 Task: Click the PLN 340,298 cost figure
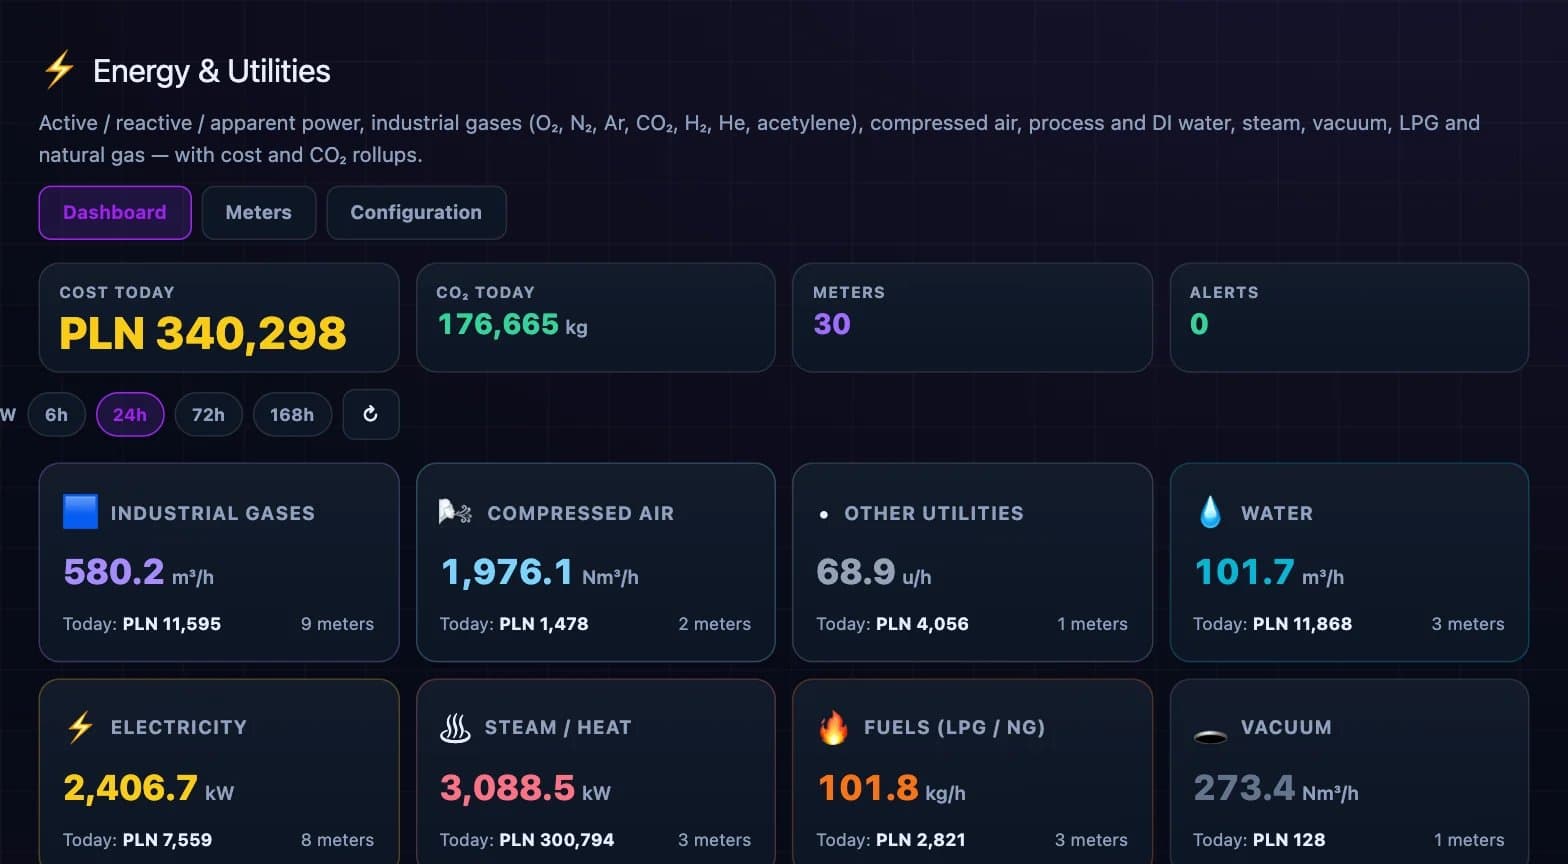tap(203, 333)
